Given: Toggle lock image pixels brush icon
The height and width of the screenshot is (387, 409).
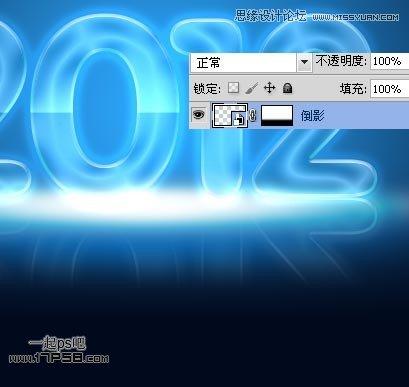Looking at the screenshot, I should click(x=251, y=88).
